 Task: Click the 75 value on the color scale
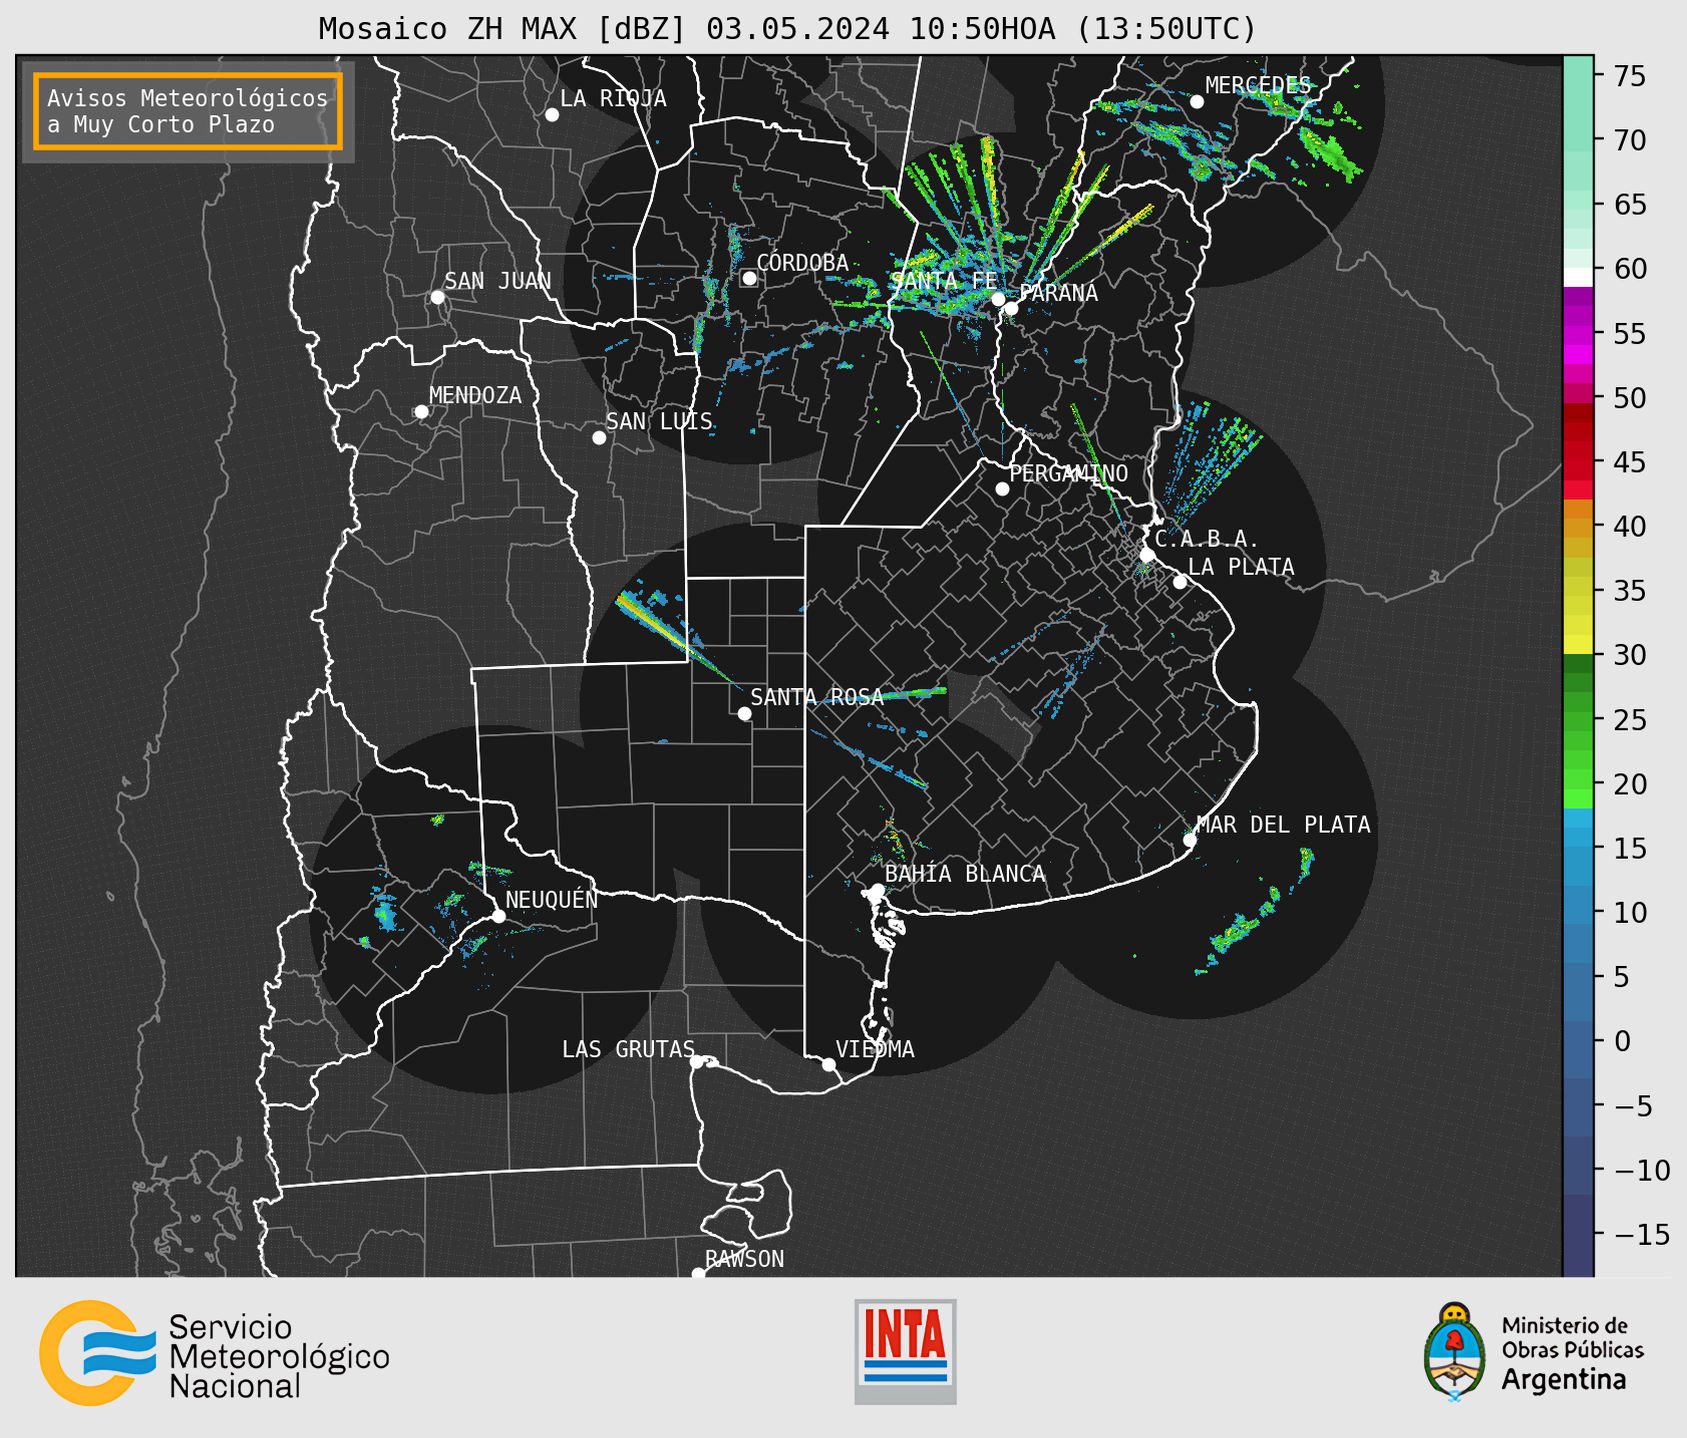point(1629,76)
